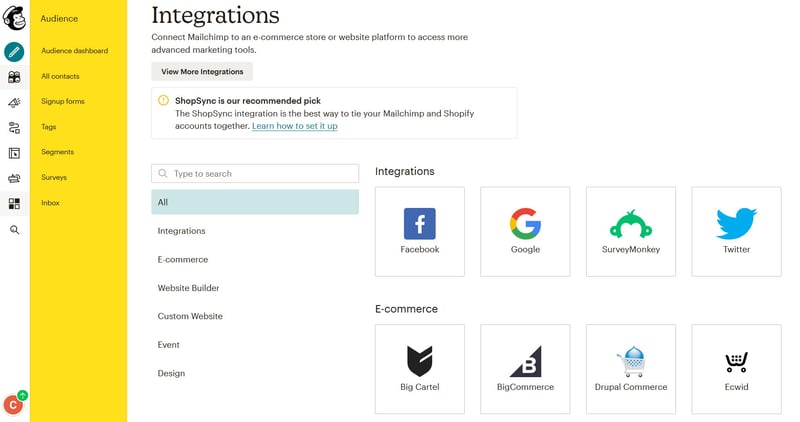The image size is (800, 422).
Task: Open the Automations icon in left rail
Action: click(x=14, y=127)
